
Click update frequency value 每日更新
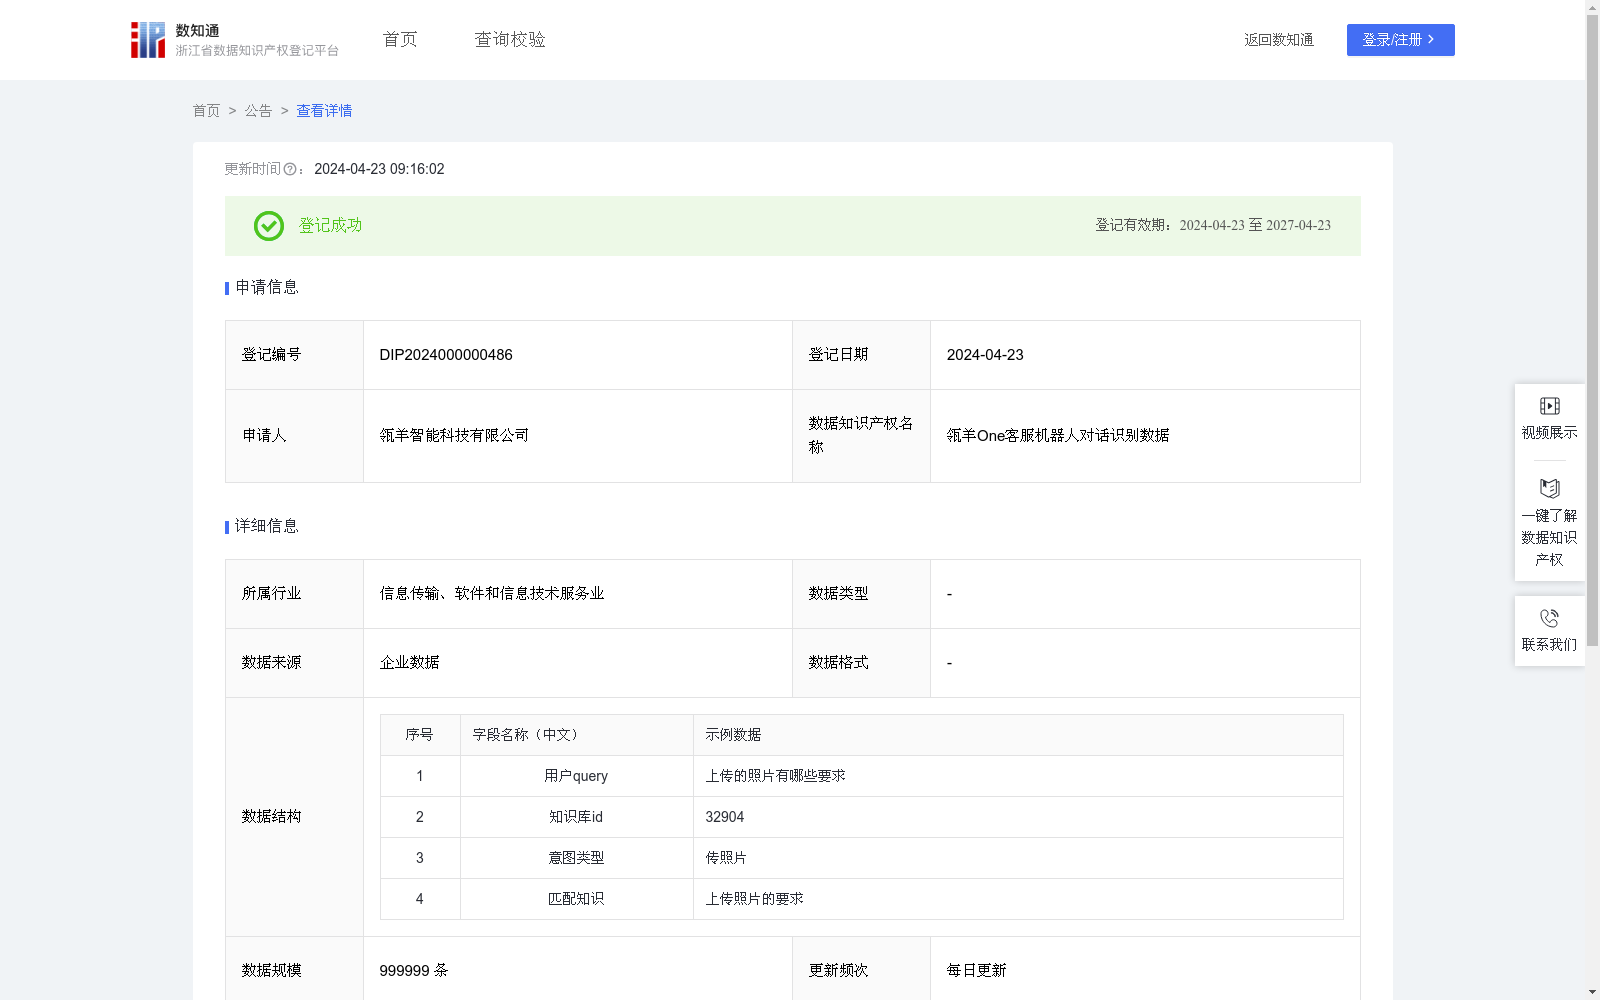coord(977,971)
